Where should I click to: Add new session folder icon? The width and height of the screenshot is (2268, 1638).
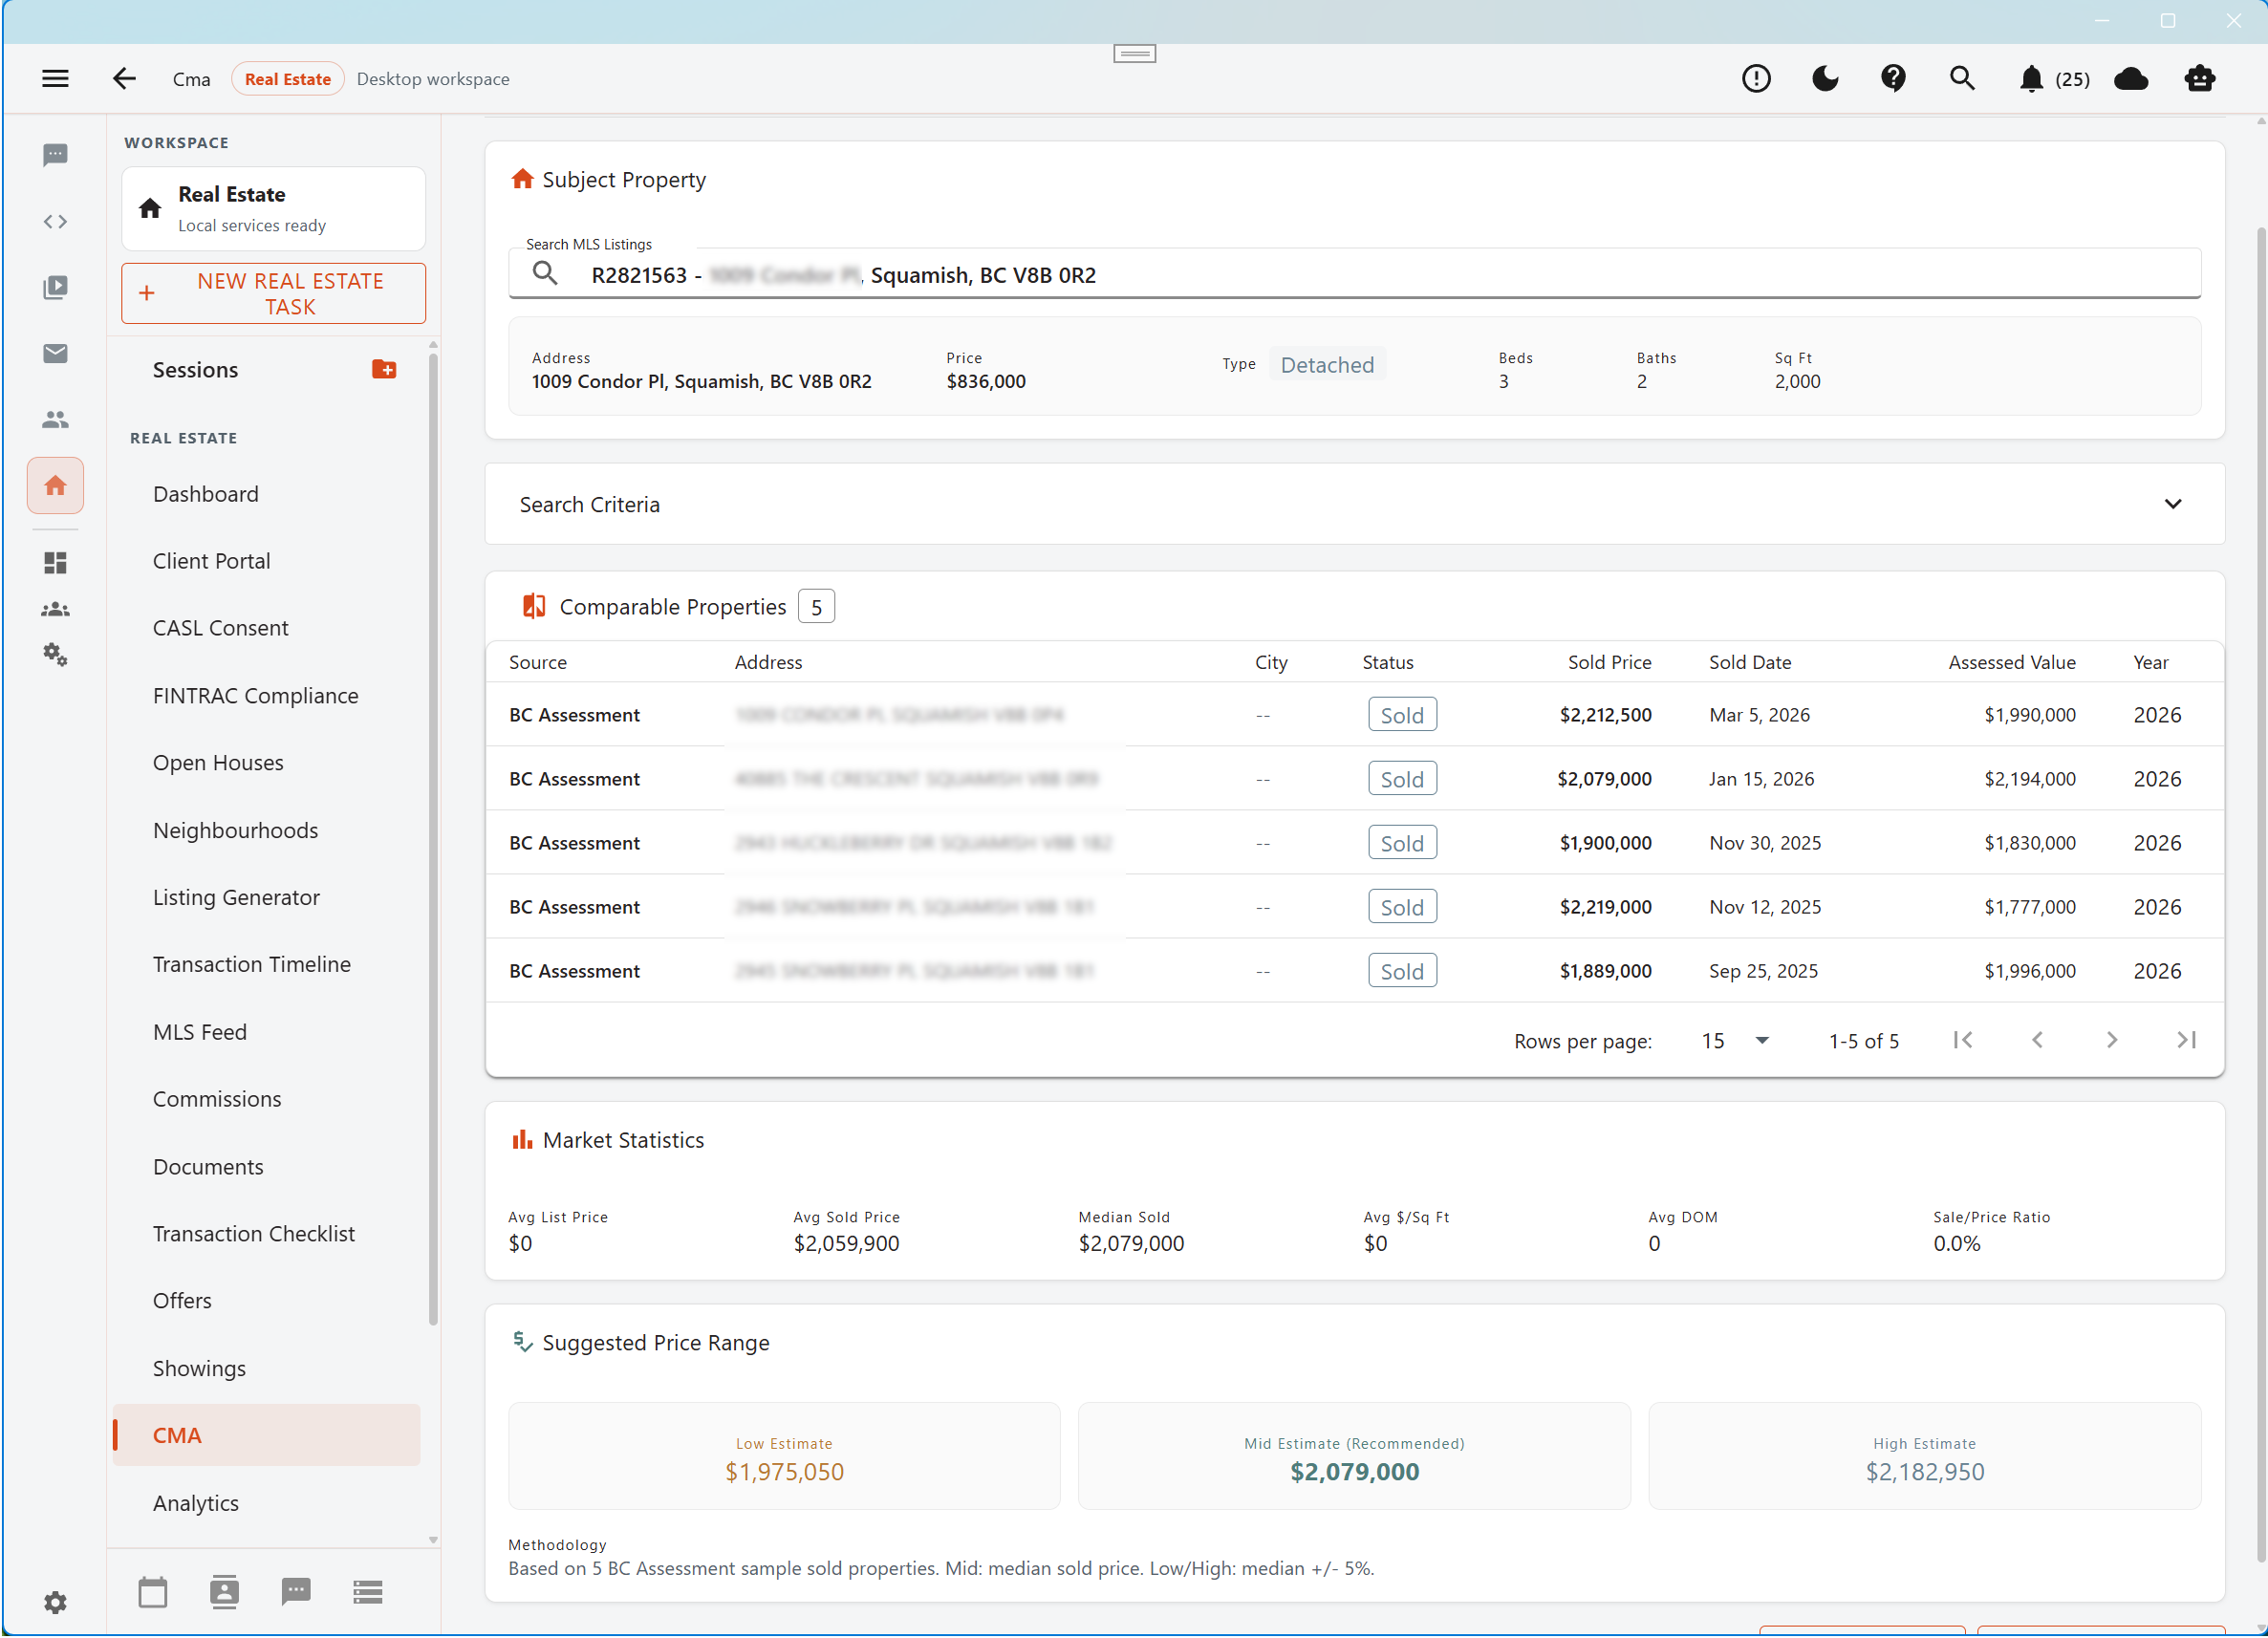(384, 370)
